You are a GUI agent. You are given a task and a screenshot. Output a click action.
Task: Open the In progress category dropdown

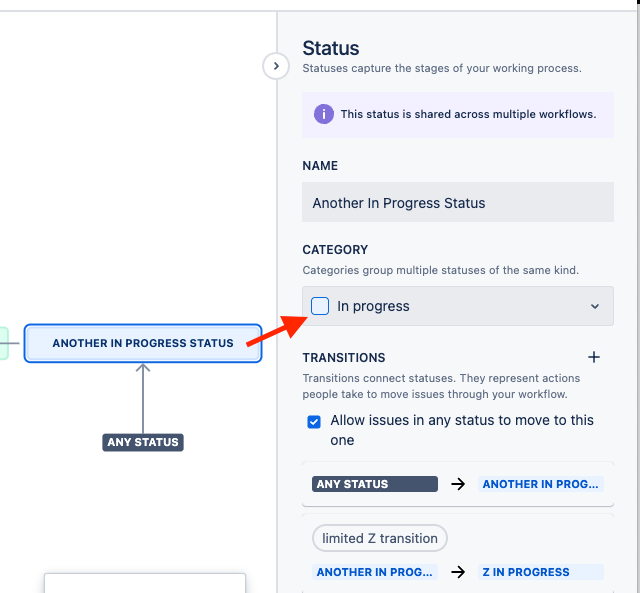click(458, 306)
